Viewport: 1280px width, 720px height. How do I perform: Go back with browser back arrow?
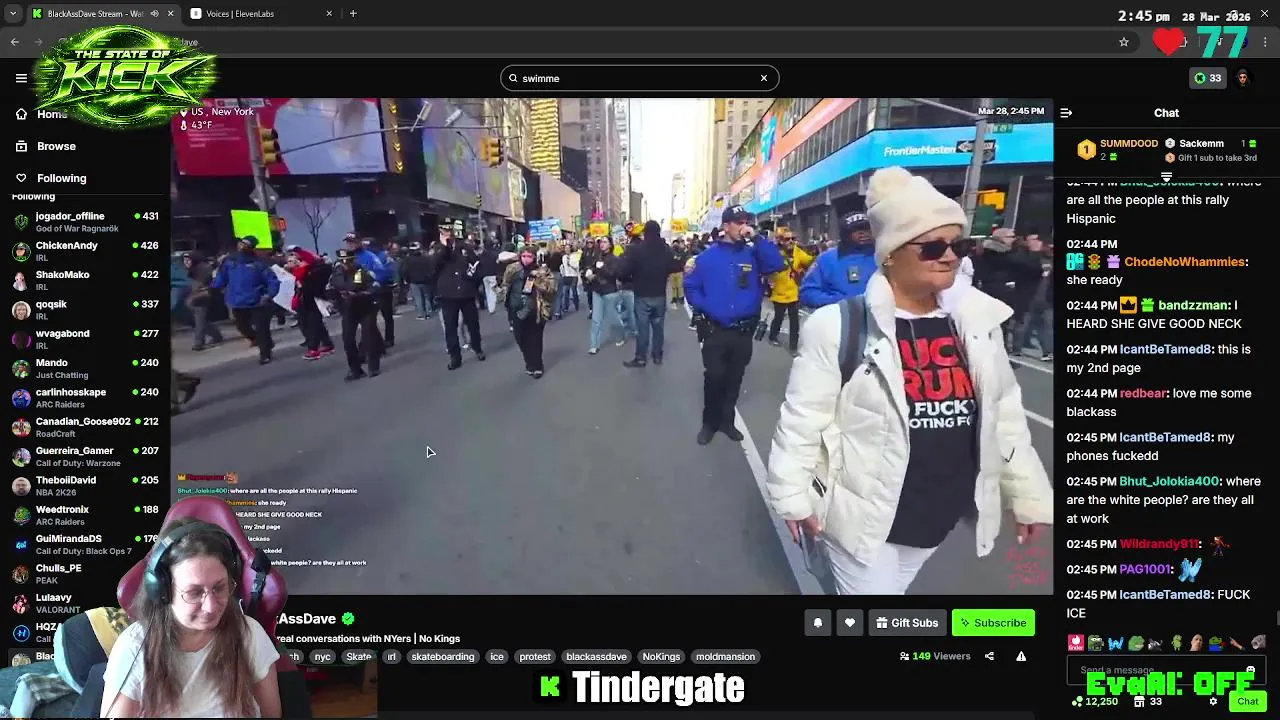coord(15,42)
